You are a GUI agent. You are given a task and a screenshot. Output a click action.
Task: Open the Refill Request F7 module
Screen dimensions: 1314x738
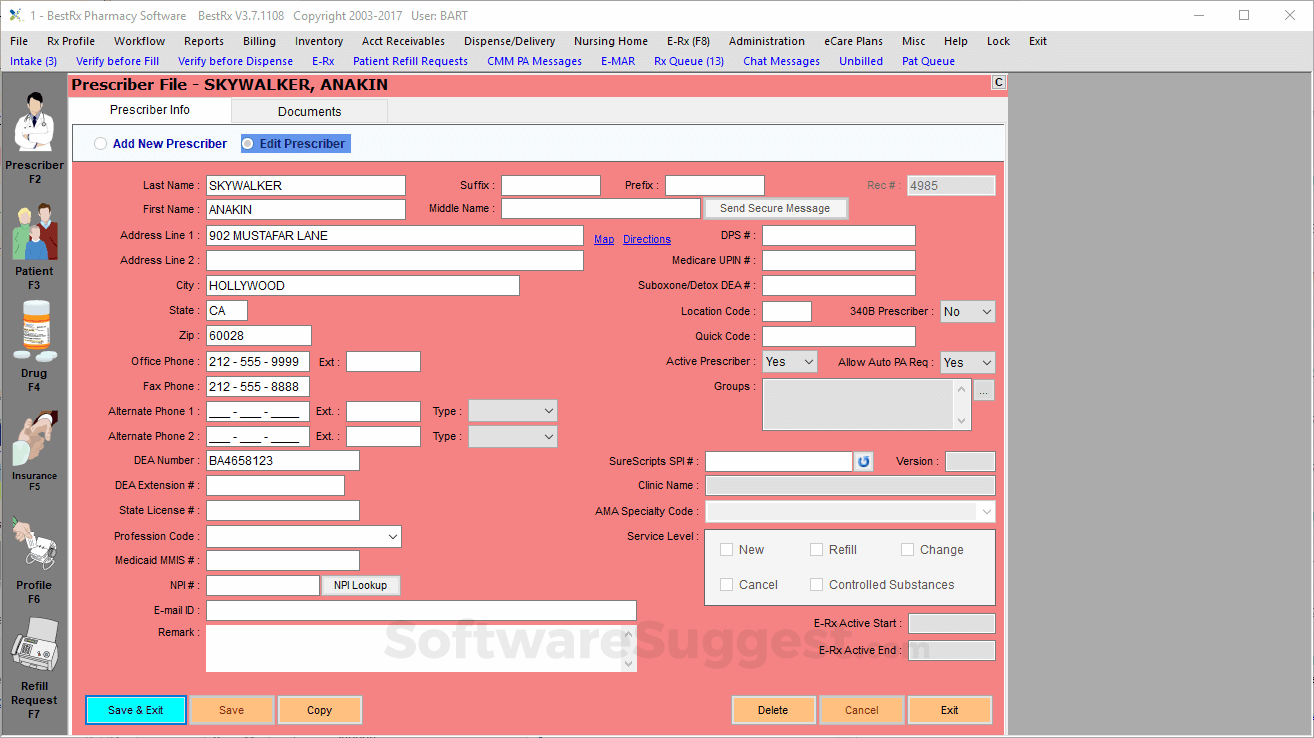pos(34,655)
